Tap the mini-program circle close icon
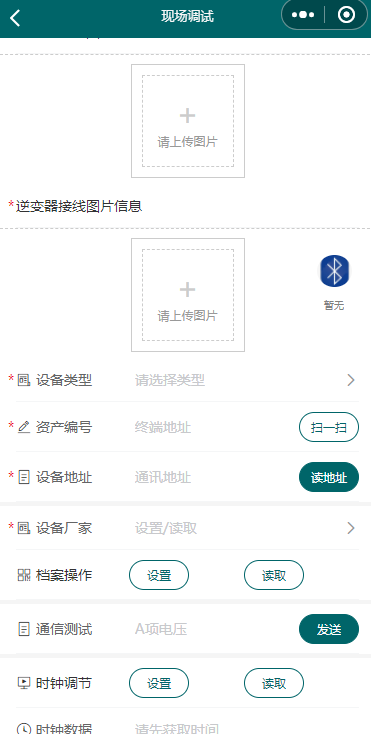Image resolution: width=371 pixels, height=734 pixels. coord(346,15)
